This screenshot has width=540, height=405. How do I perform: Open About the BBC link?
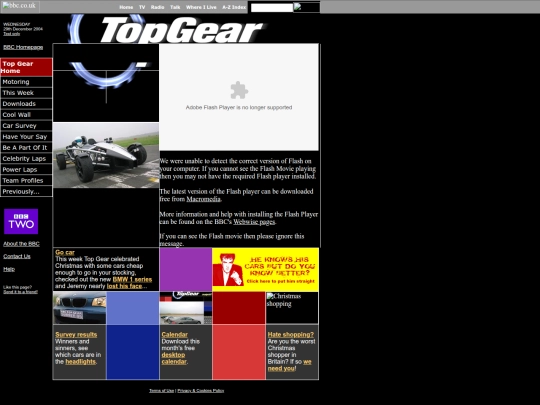pyautogui.click(x=21, y=244)
